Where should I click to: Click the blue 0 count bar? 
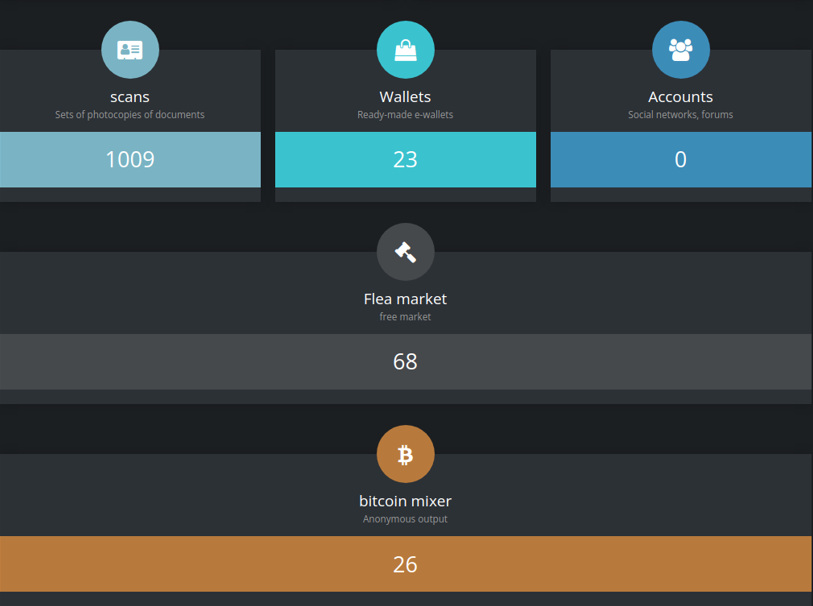pos(680,160)
